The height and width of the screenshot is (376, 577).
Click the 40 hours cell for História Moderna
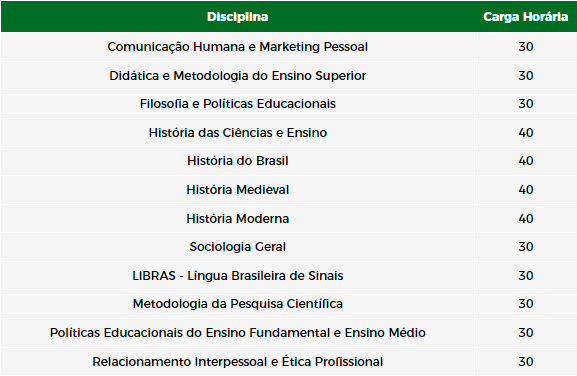525,219
